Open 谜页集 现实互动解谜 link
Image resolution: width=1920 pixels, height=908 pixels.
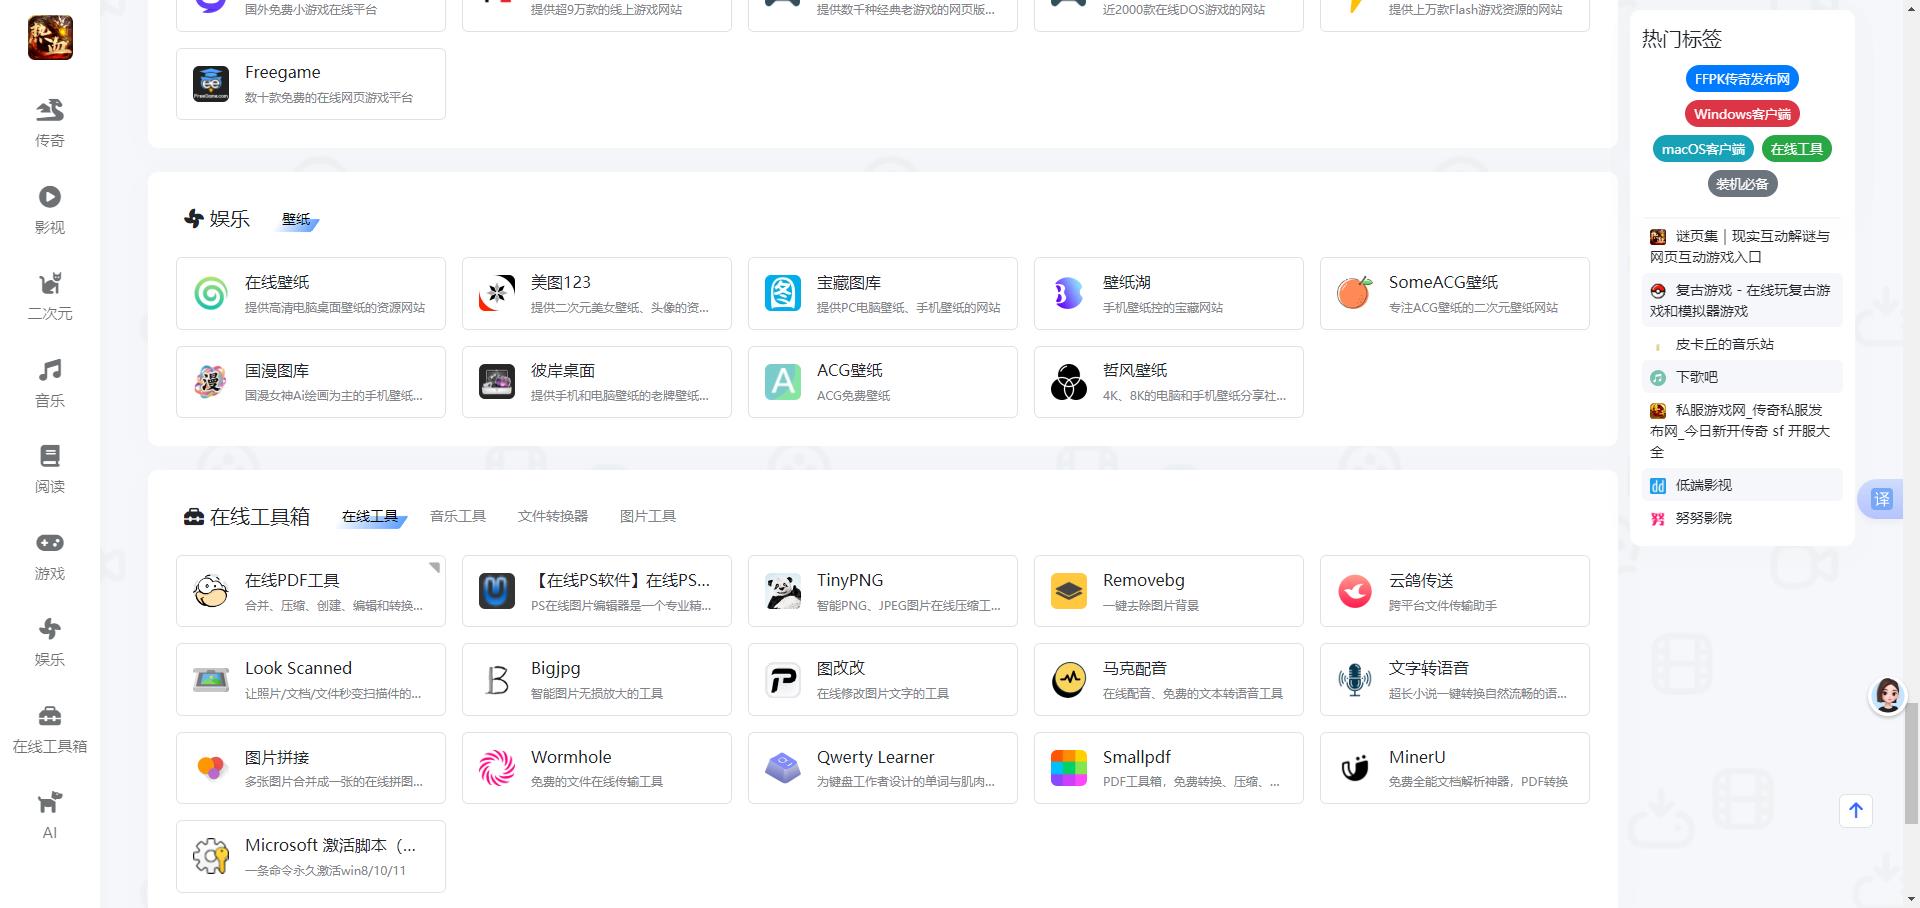pyautogui.click(x=1741, y=246)
